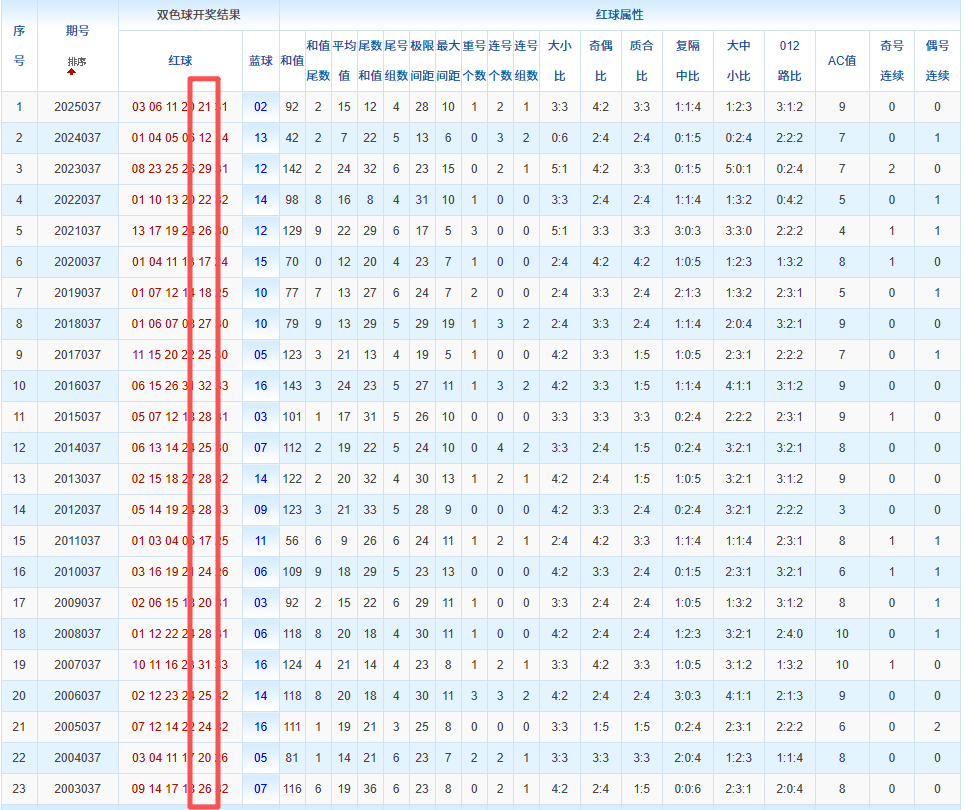This screenshot has width=965, height=810.
Task: Click blue ball 16 in row 10
Action: point(260,386)
